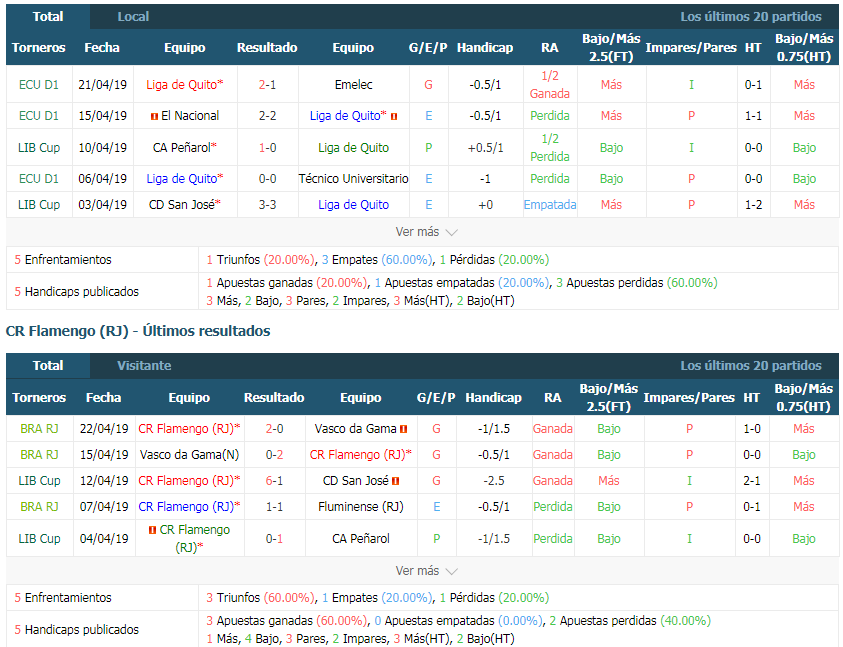This screenshot has width=843, height=647.
Task: Click the Handicap header in Flamengo table
Action: click(x=494, y=397)
